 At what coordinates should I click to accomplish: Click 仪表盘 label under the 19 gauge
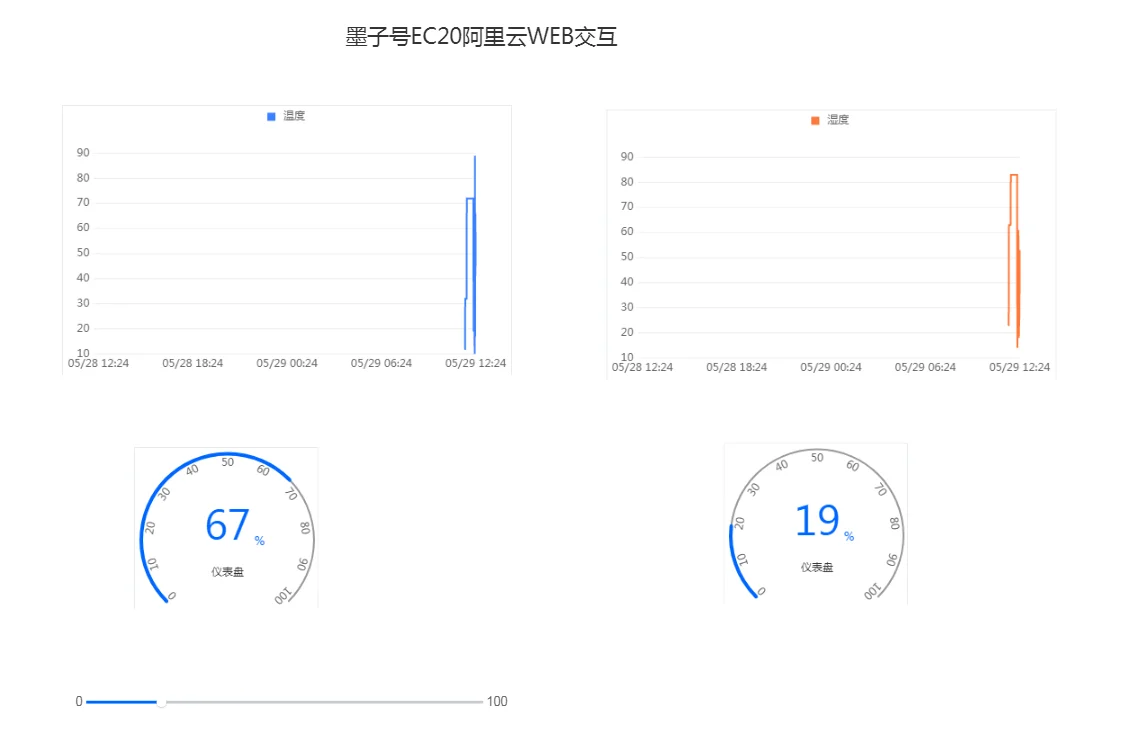coord(817,567)
